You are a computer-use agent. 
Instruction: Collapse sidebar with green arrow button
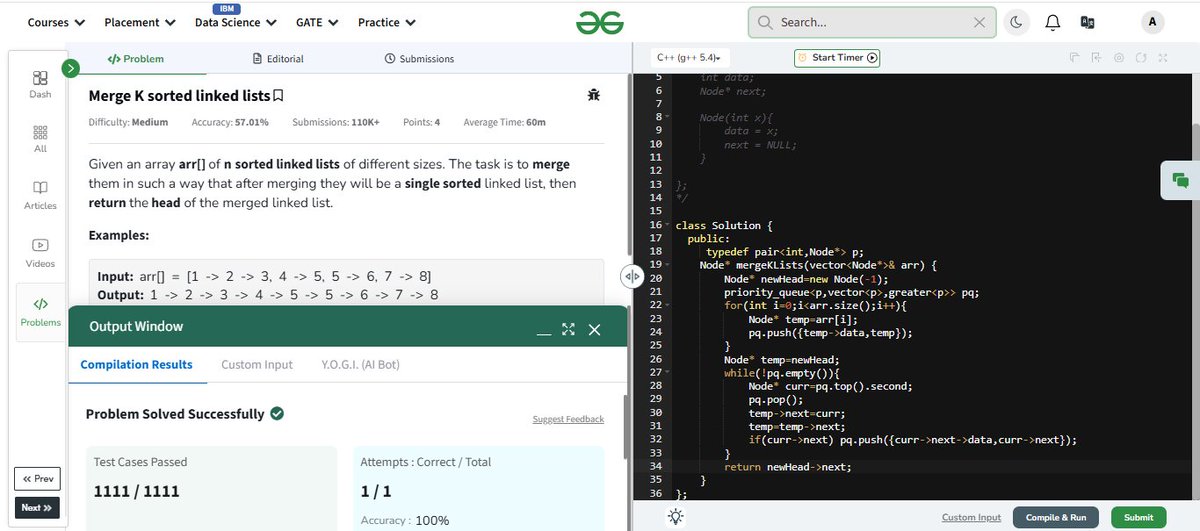pos(70,68)
